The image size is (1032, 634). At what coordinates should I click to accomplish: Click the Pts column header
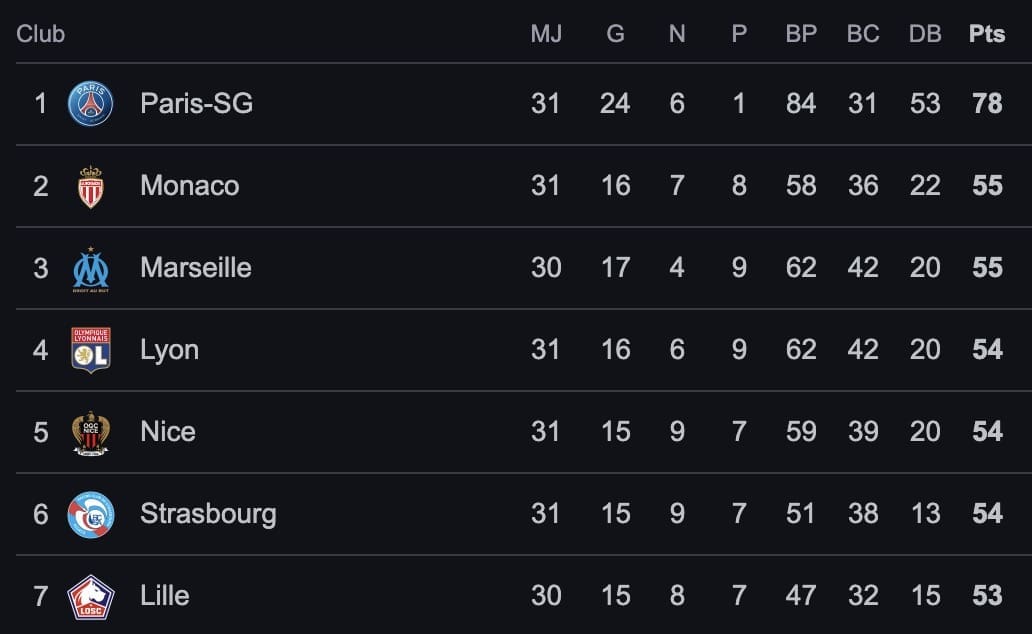pos(987,34)
